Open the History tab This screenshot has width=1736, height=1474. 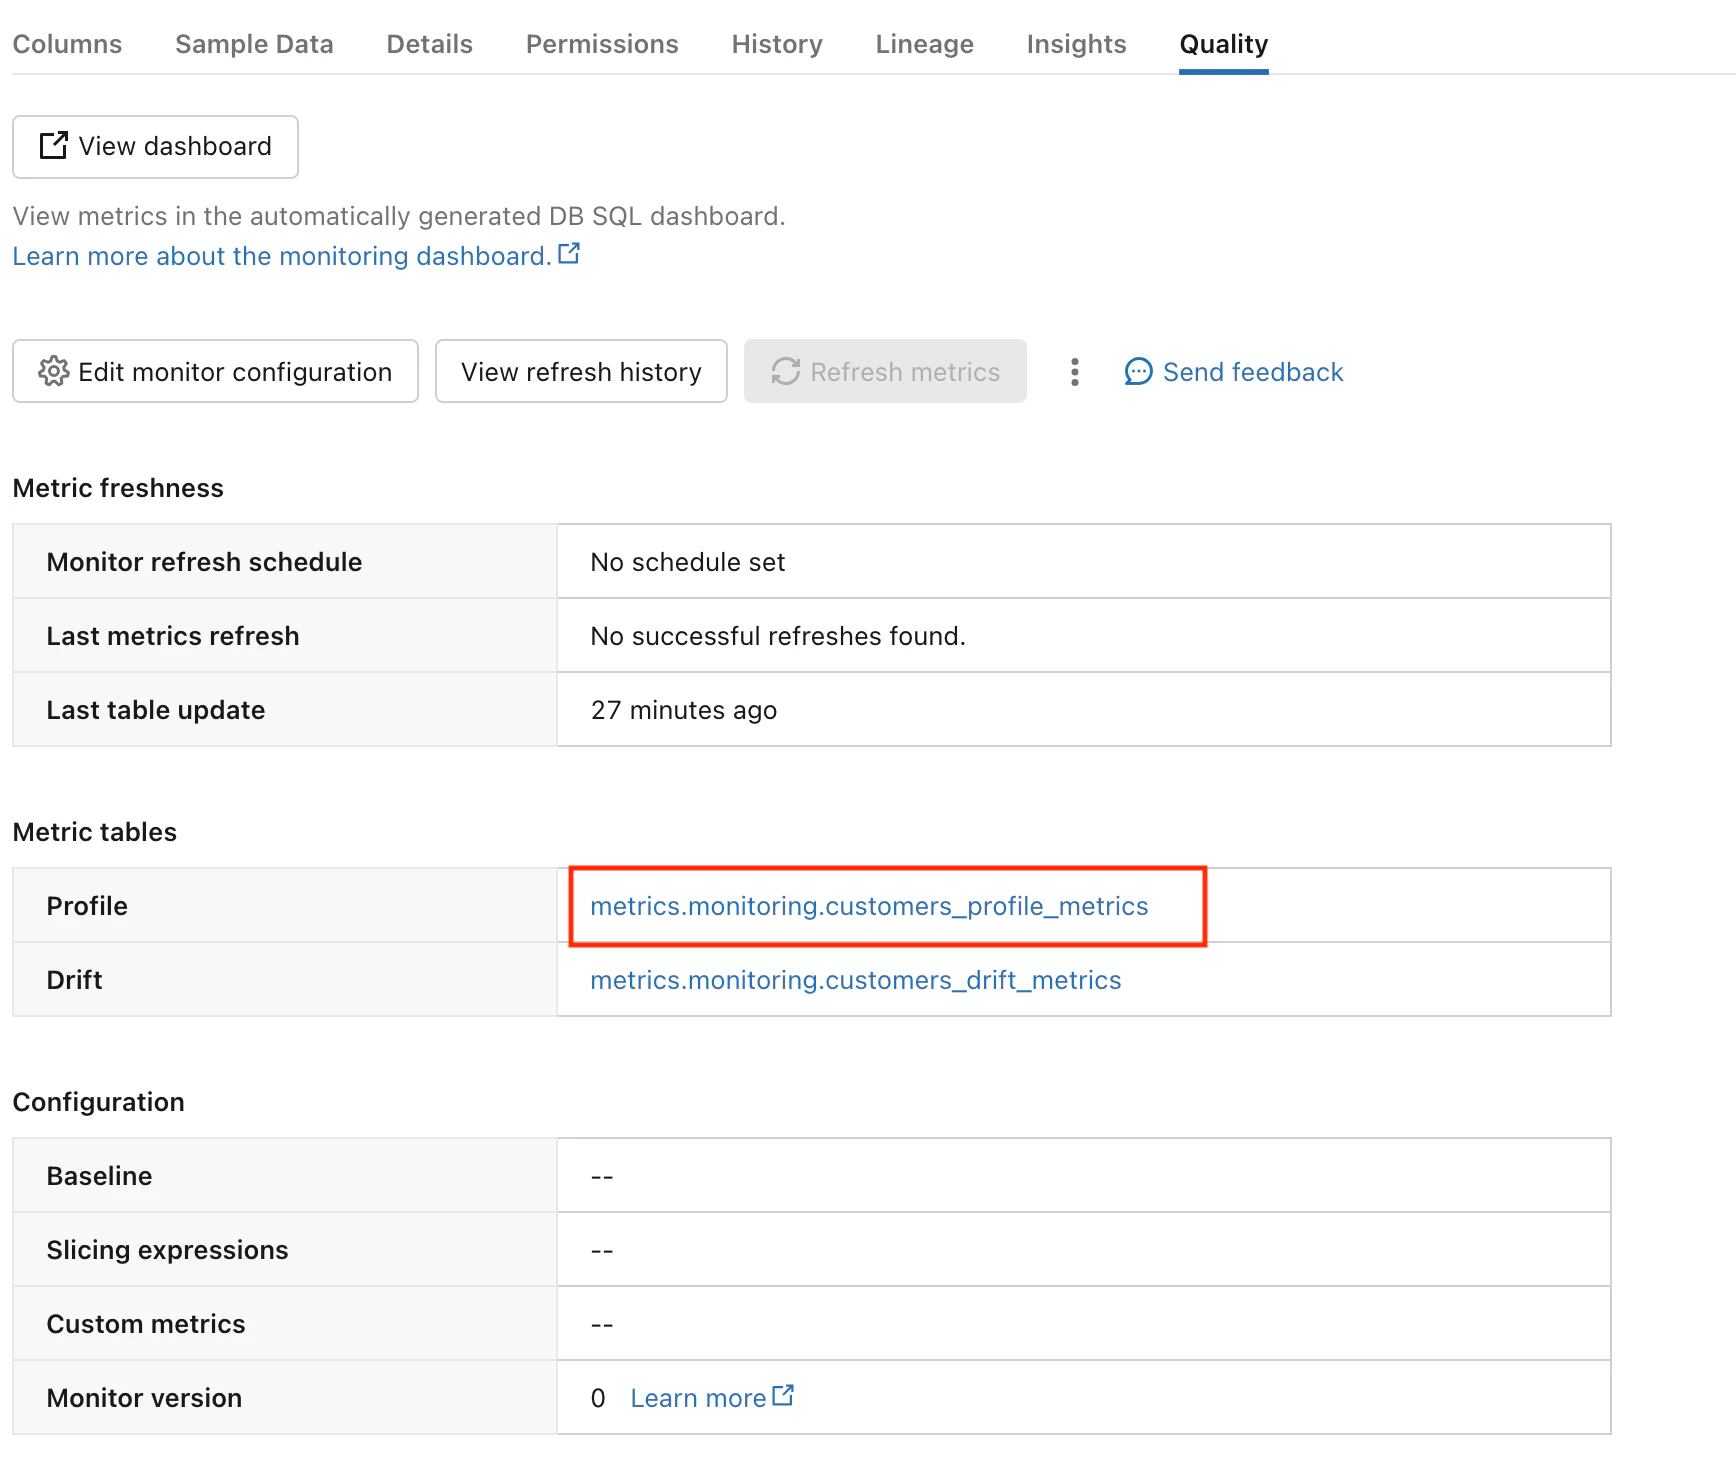tap(777, 44)
